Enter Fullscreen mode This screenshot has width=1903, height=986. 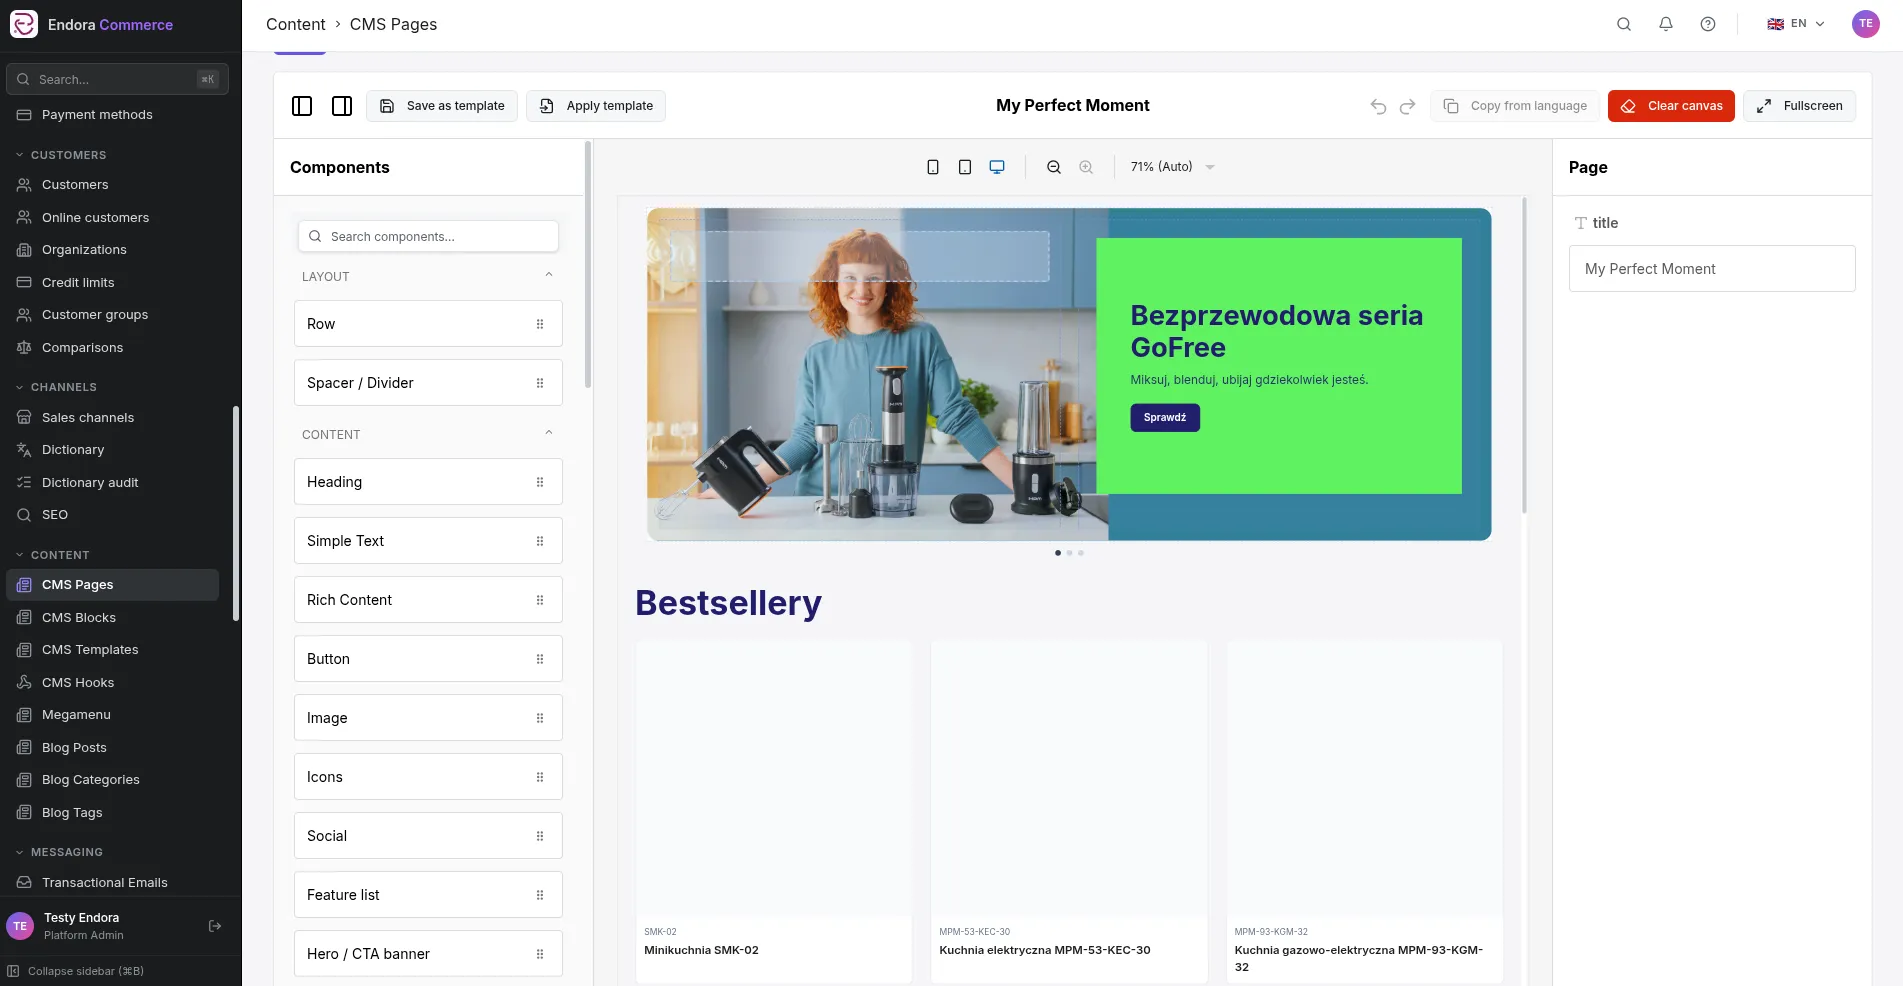(1799, 106)
